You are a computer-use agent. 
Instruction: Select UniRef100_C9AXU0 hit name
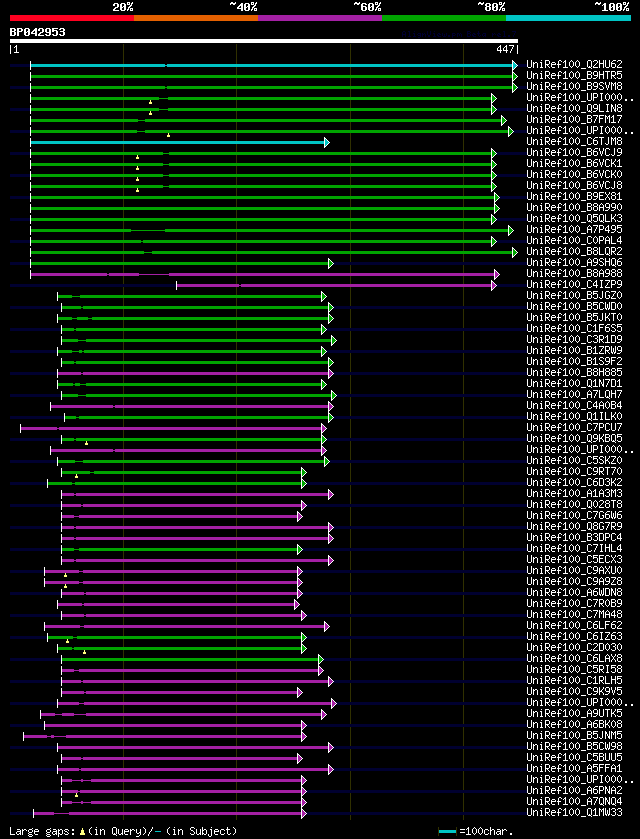click(x=574, y=571)
